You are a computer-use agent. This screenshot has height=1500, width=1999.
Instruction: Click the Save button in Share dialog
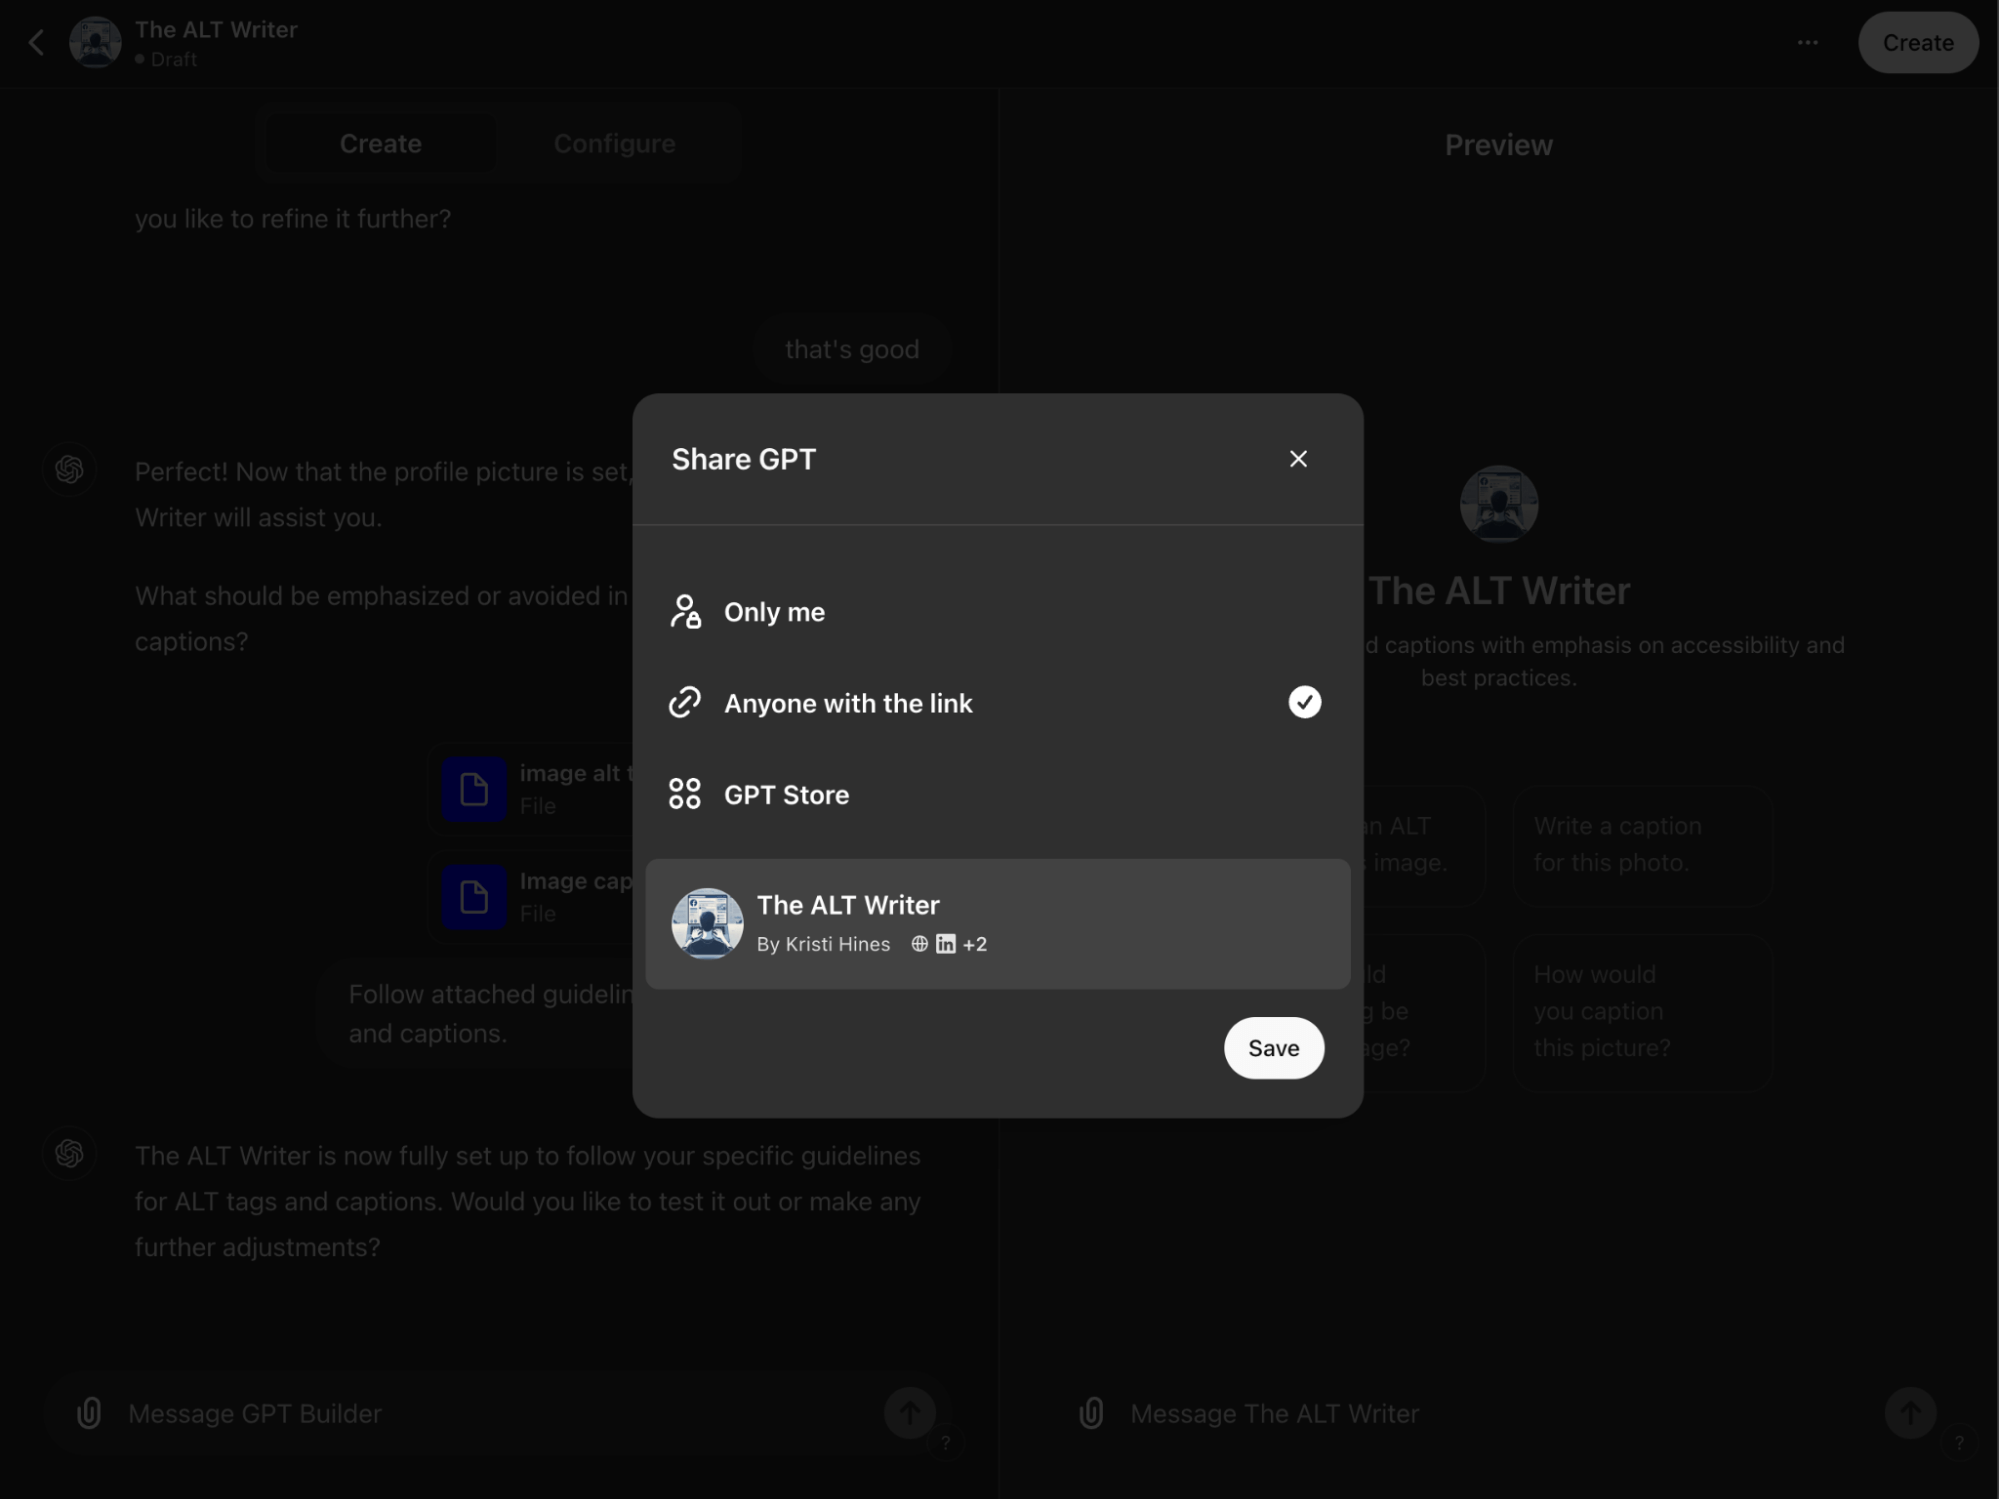click(x=1273, y=1048)
